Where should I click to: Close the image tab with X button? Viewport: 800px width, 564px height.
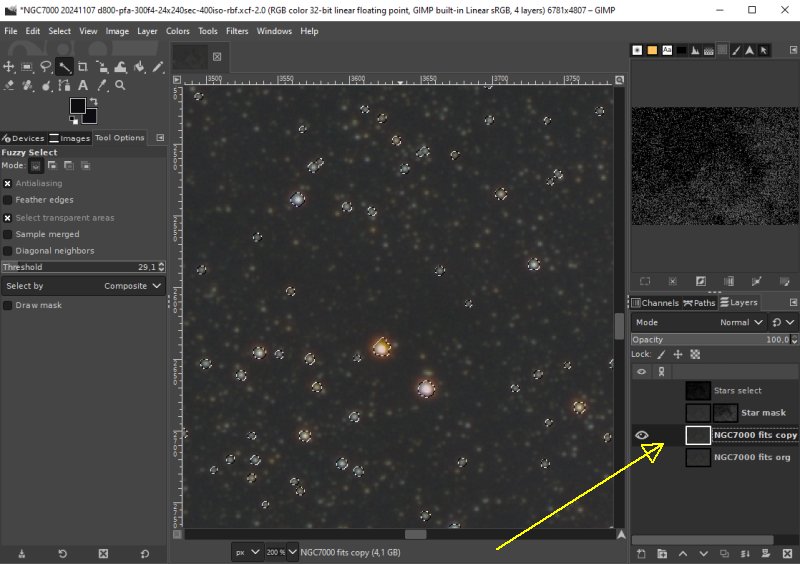pos(217,57)
